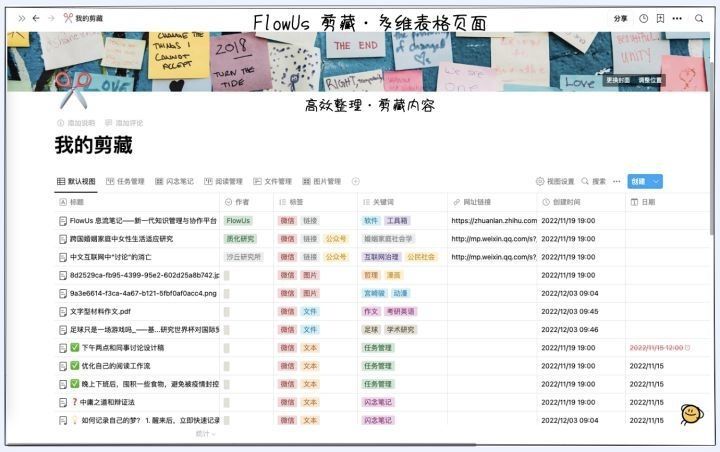Click the 考研英语 keyword tag
The image size is (720, 452).
(x=400, y=311)
